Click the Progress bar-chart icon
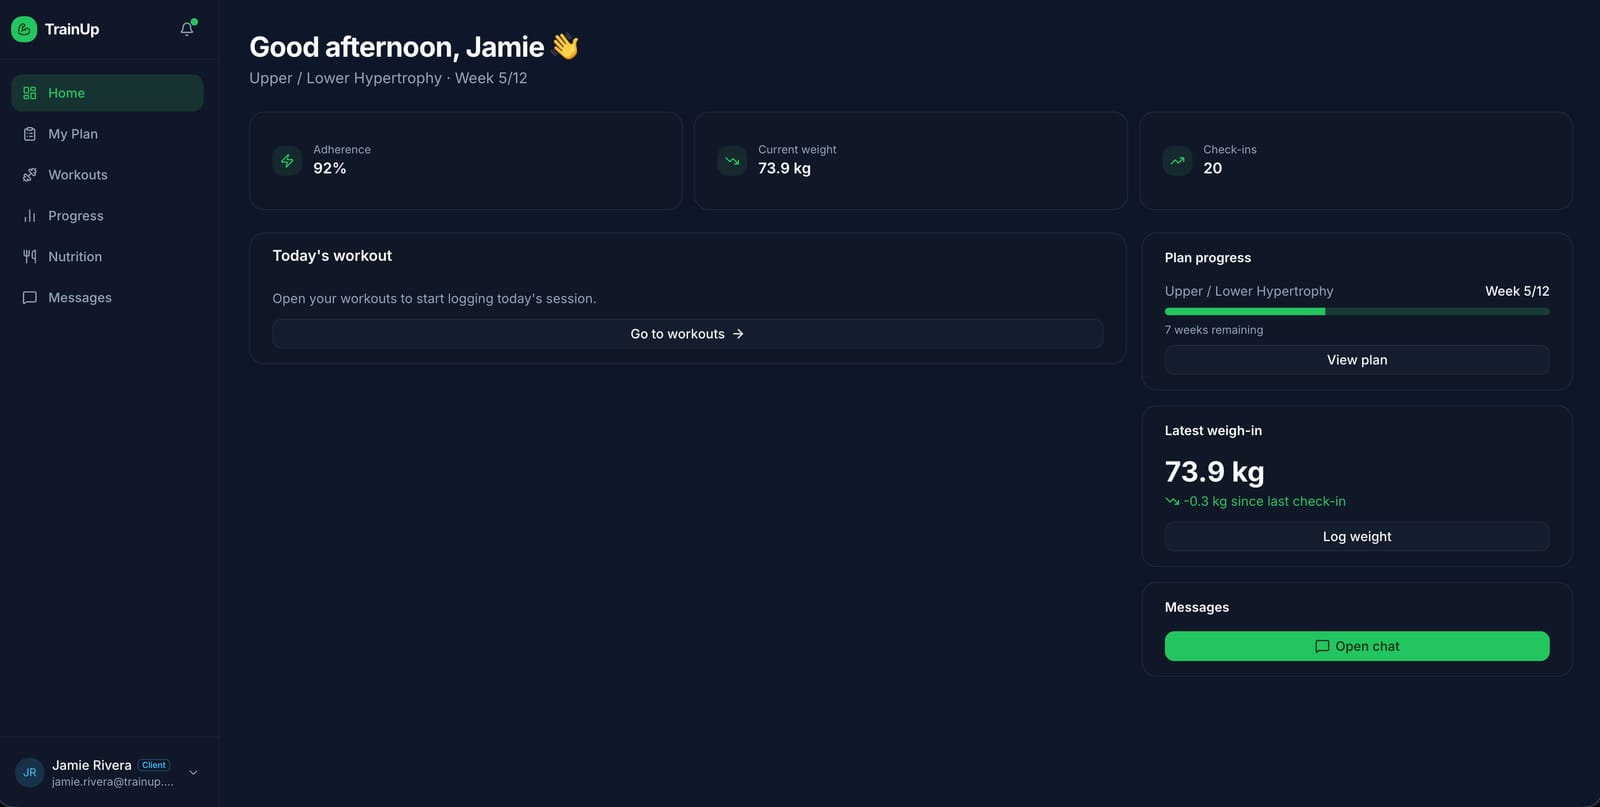Screen dimensions: 1600x807 pyautogui.click(x=30, y=216)
